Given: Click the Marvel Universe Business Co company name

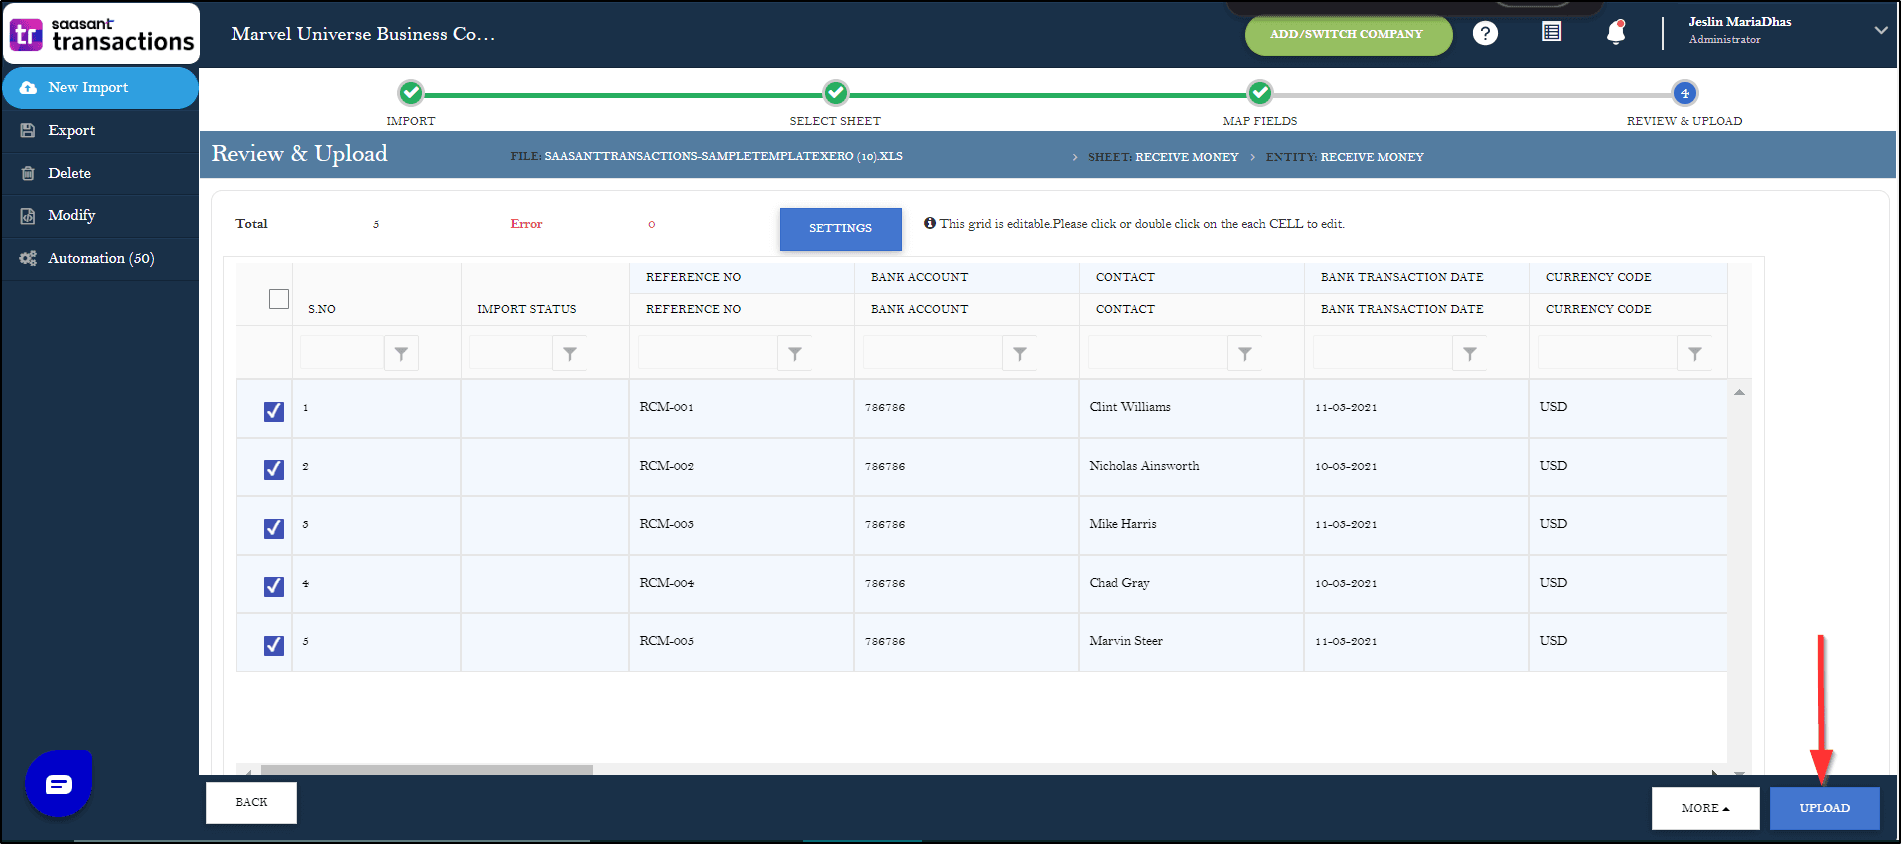Looking at the screenshot, I should 363,34.
